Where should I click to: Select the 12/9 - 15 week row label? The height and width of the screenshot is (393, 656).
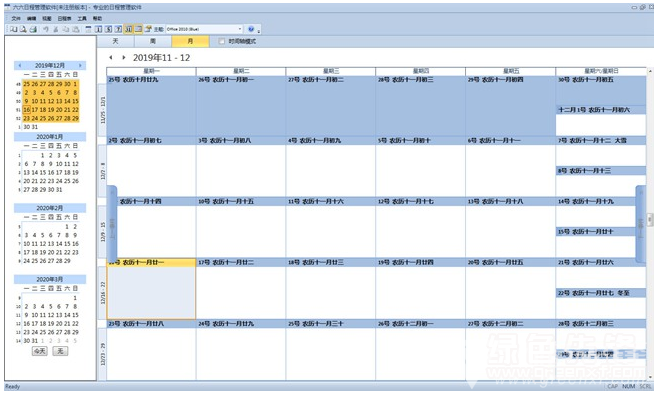[102, 231]
